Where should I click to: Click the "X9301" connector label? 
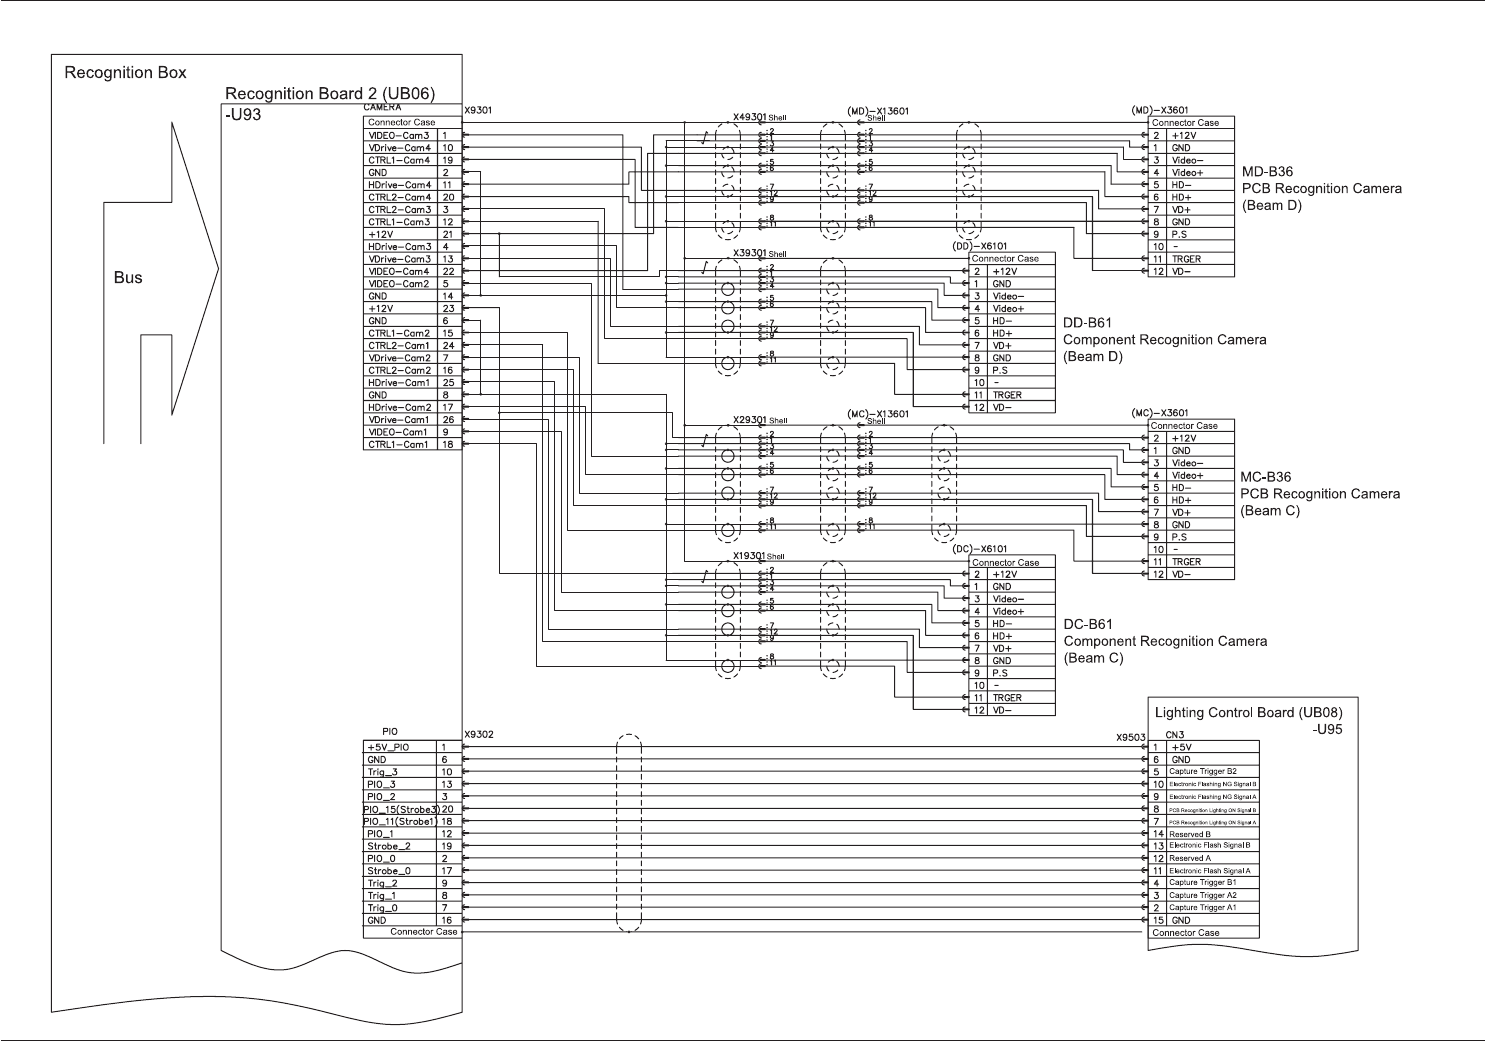coord(479,109)
